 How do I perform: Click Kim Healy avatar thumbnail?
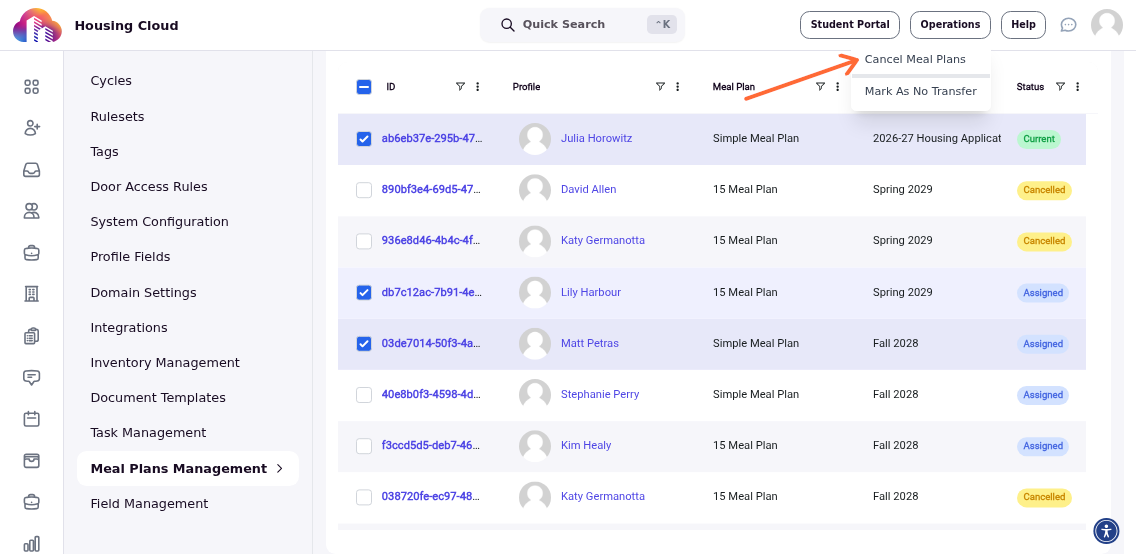[535, 446]
